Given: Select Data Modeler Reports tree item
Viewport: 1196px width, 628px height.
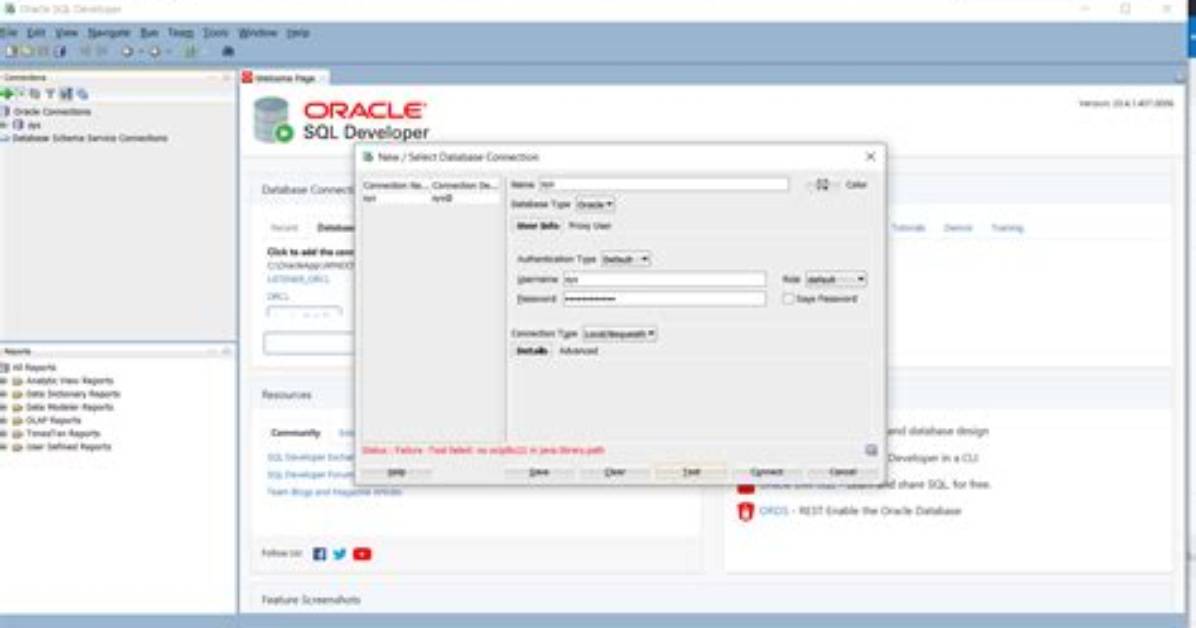Looking at the screenshot, I should coord(69,407).
